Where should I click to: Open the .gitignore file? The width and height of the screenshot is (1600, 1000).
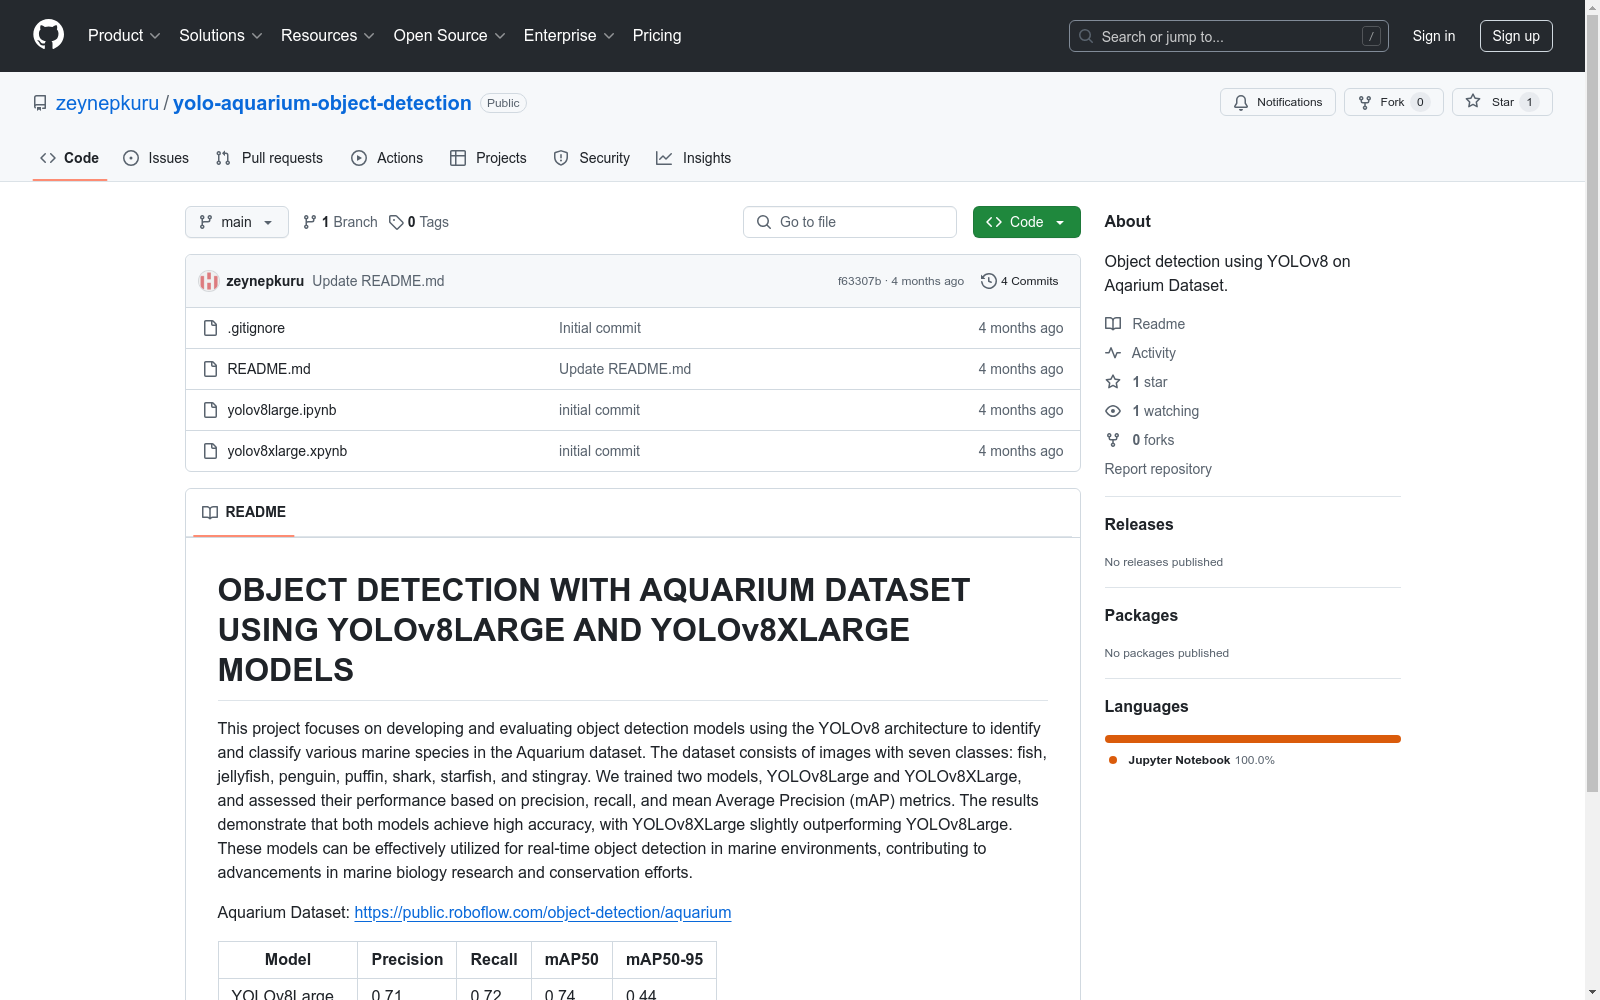pyautogui.click(x=256, y=328)
